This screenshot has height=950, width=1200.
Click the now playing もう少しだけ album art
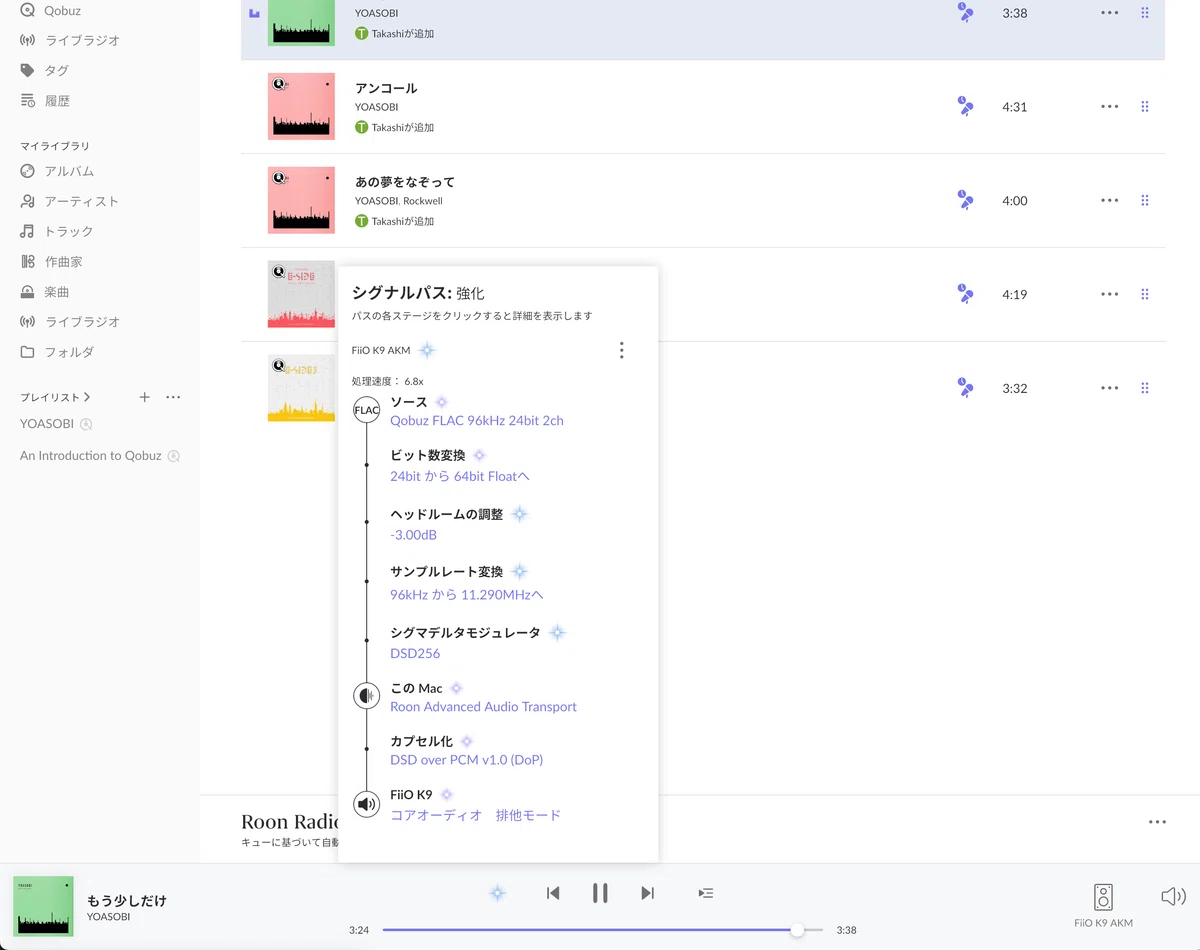click(x=43, y=906)
